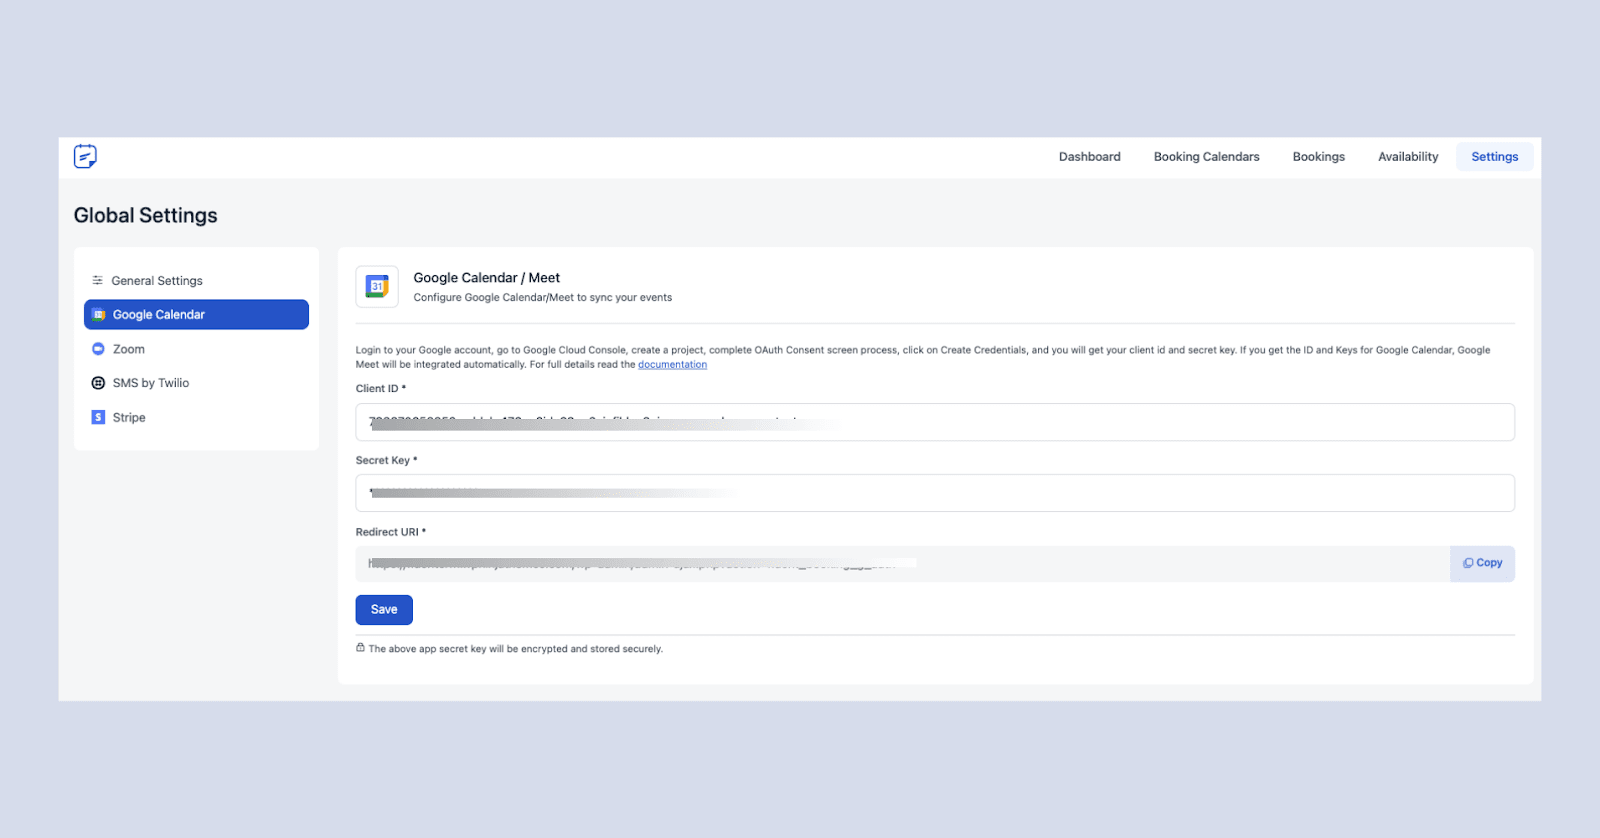Click the Global Settings heading
This screenshot has width=1600, height=838.
[146, 216]
